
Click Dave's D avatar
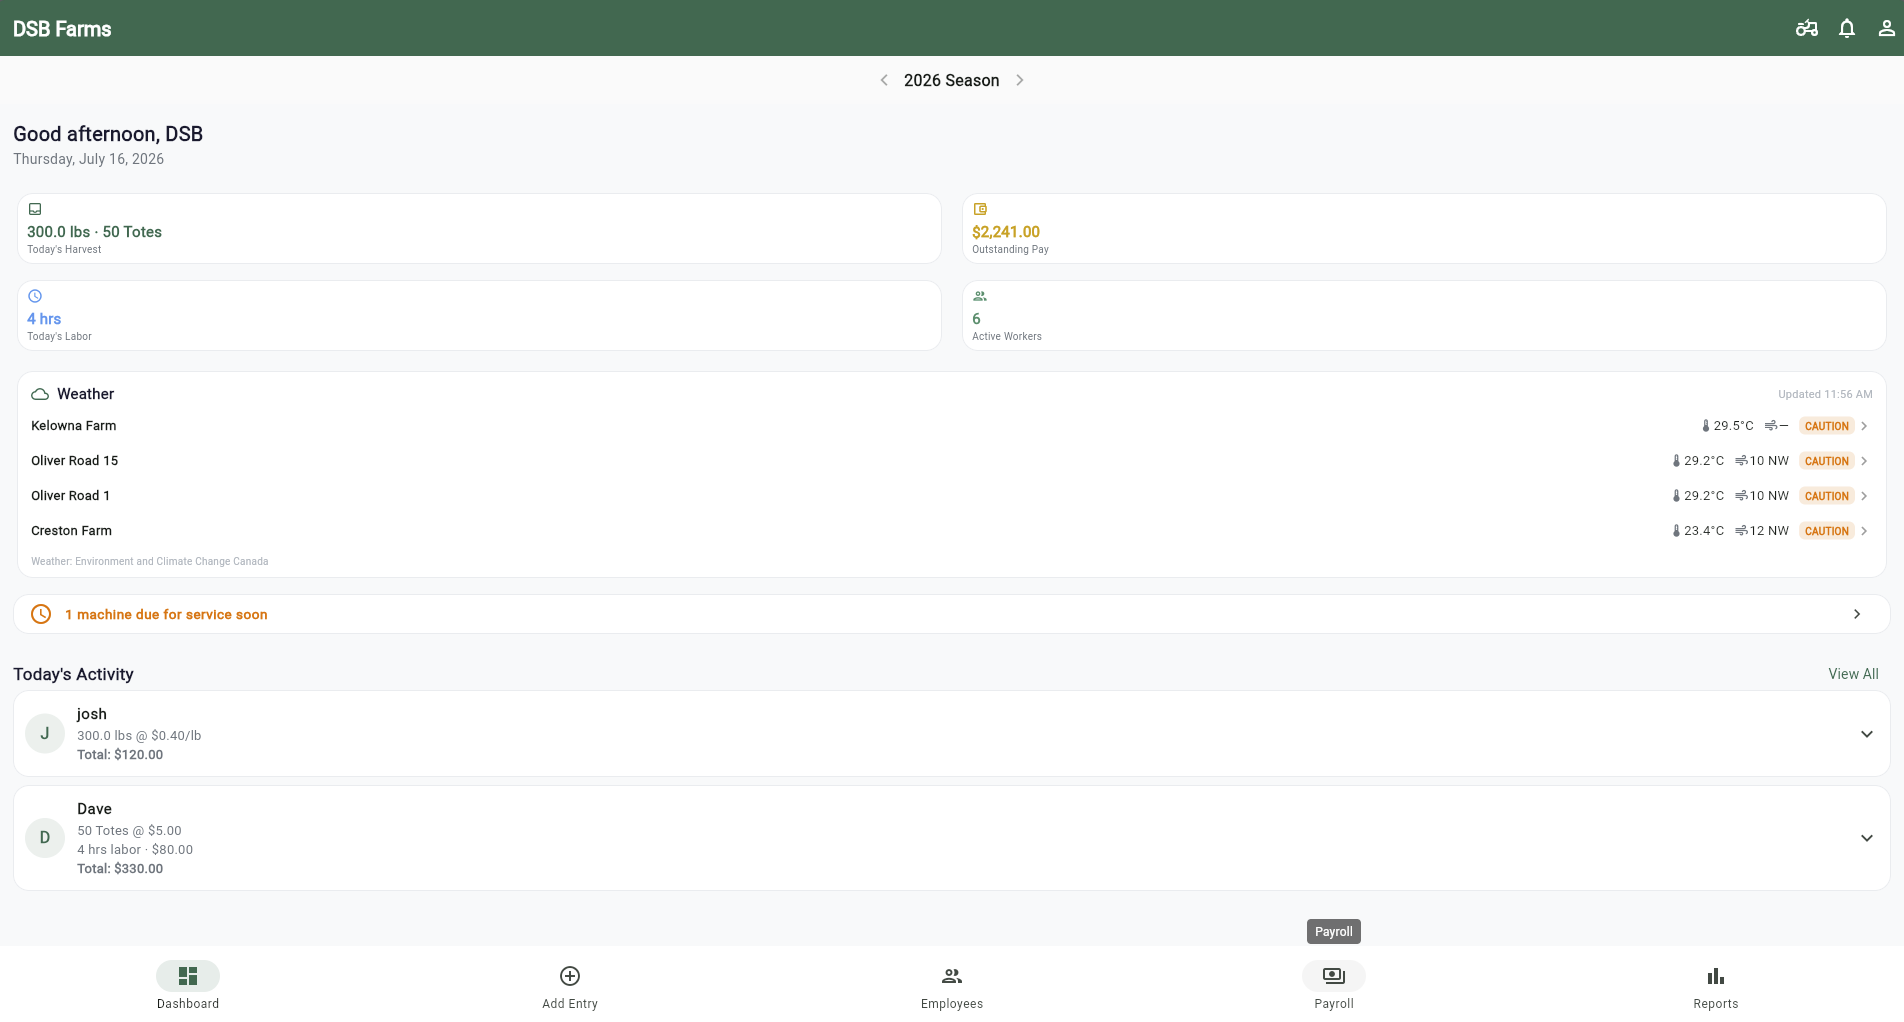tap(45, 838)
